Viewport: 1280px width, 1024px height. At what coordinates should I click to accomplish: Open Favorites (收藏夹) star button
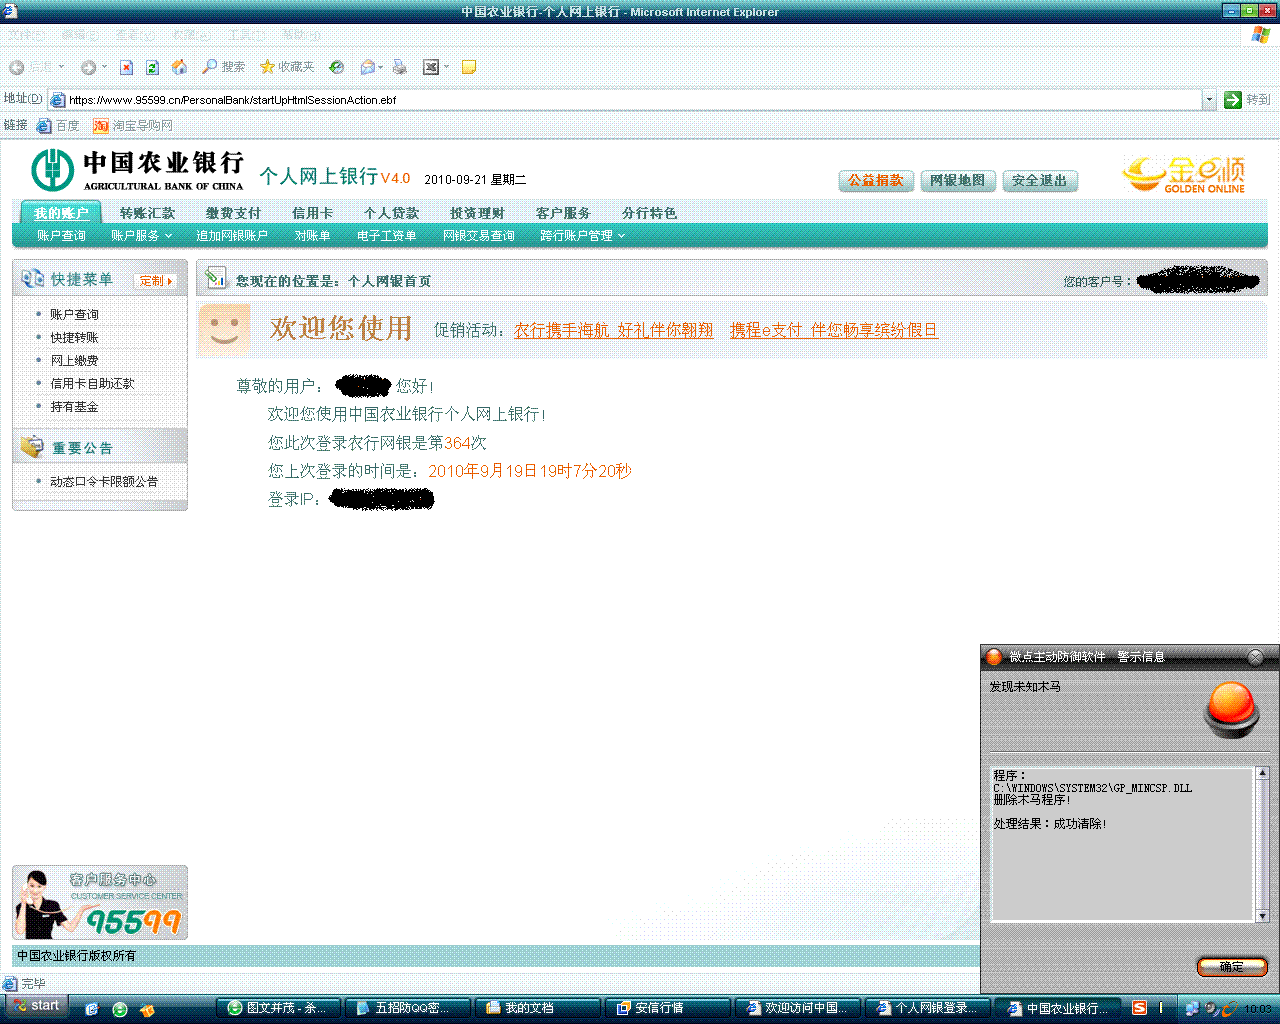point(287,67)
